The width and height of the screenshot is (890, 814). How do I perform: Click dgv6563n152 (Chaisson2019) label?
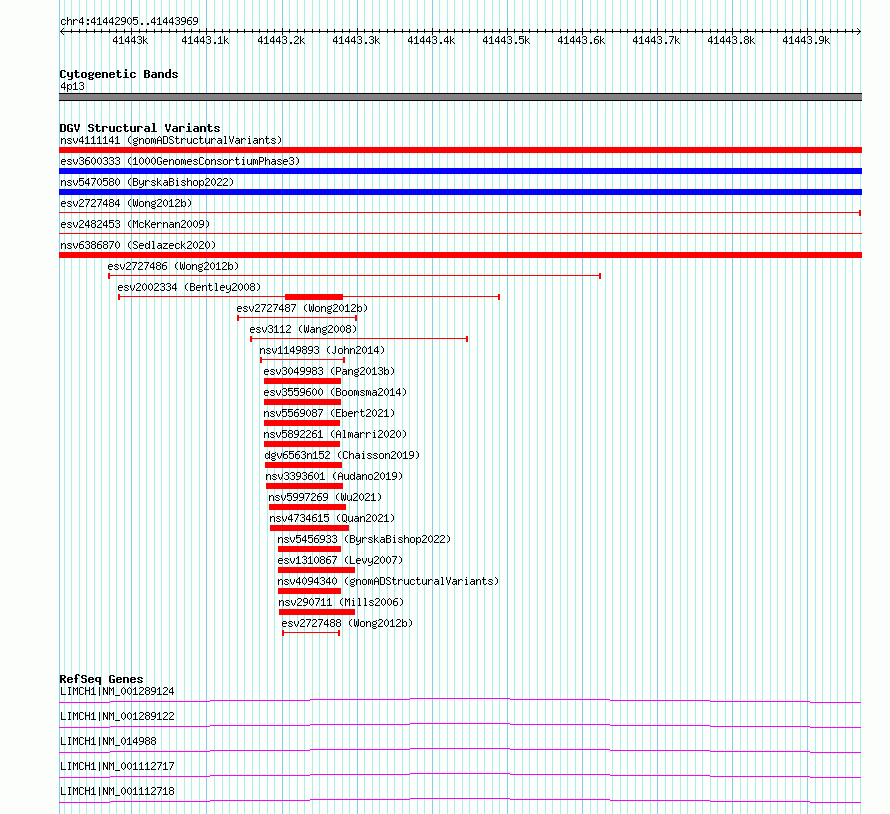coord(342,455)
